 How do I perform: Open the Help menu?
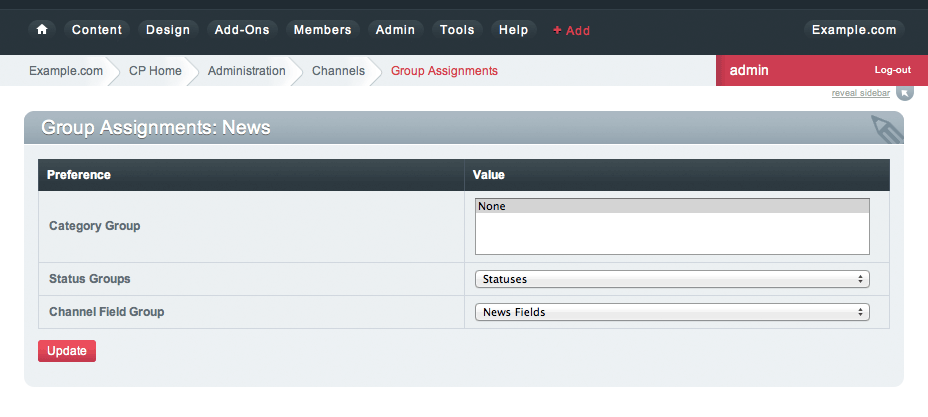point(513,30)
